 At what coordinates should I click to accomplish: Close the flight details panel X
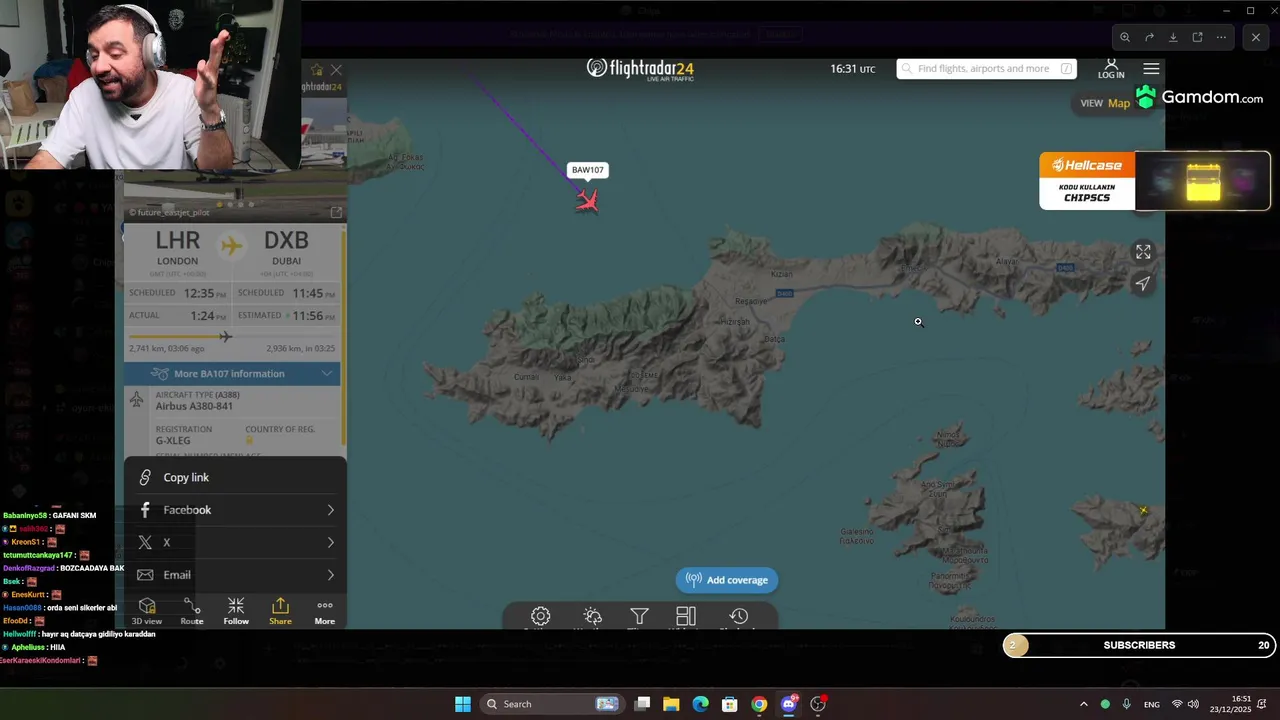pyautogui.click(x=336, y=70)
